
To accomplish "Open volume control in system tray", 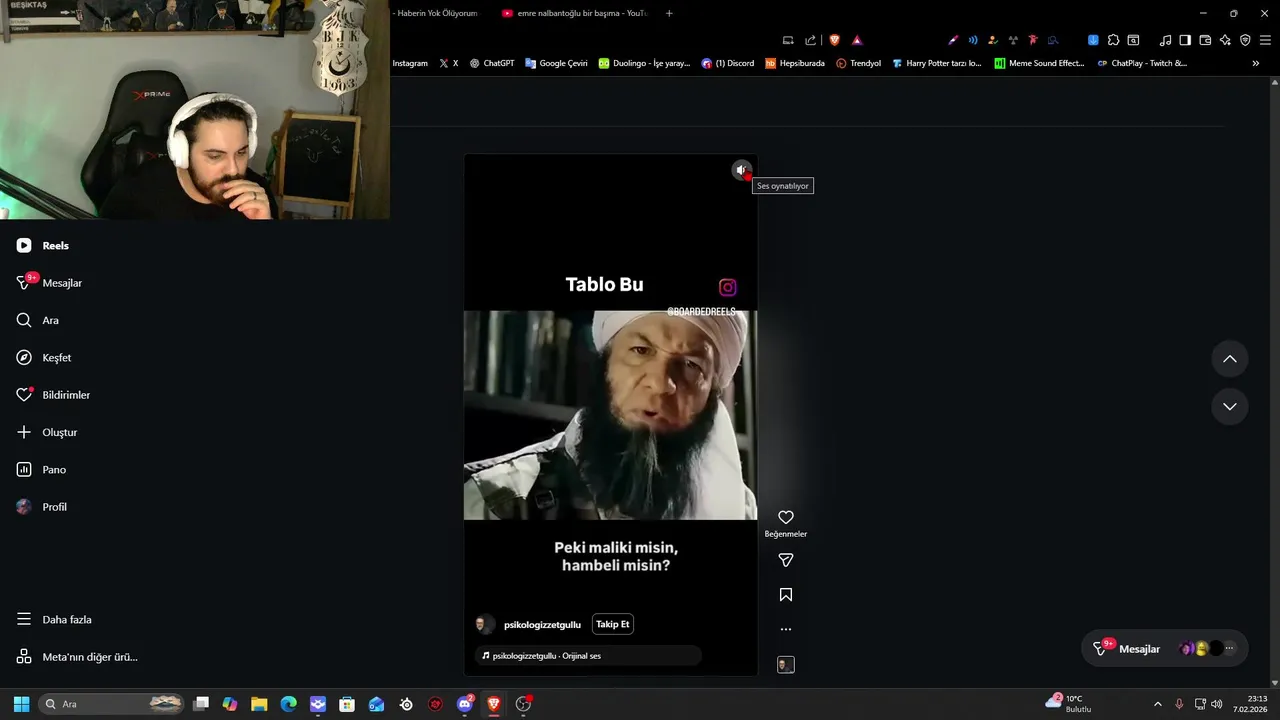I will [1217, 704].
